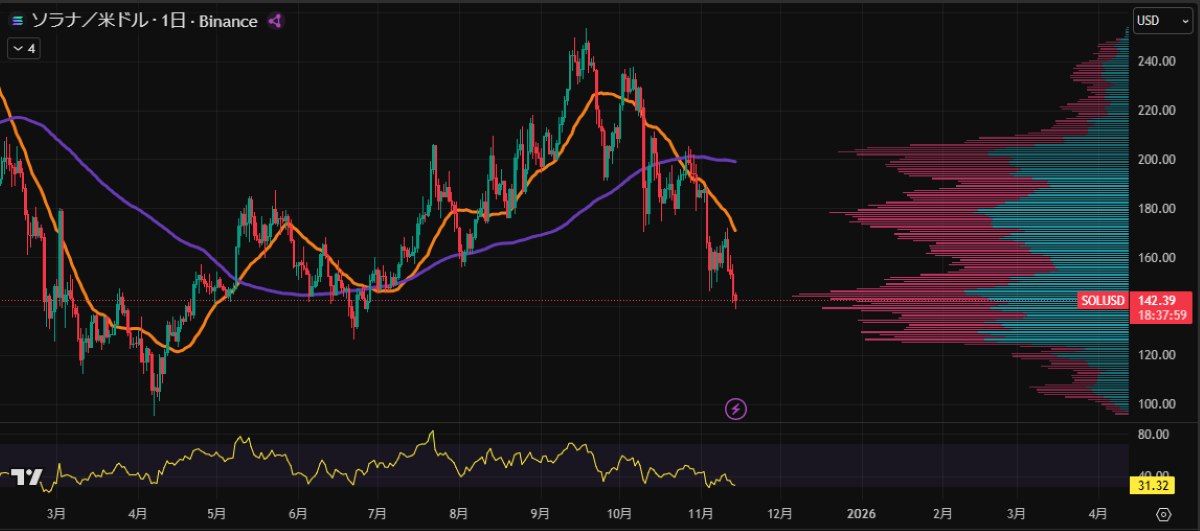Click the TradingView logo icon
The height and width of the screenshot is (531, 1200).
point(27,477)
